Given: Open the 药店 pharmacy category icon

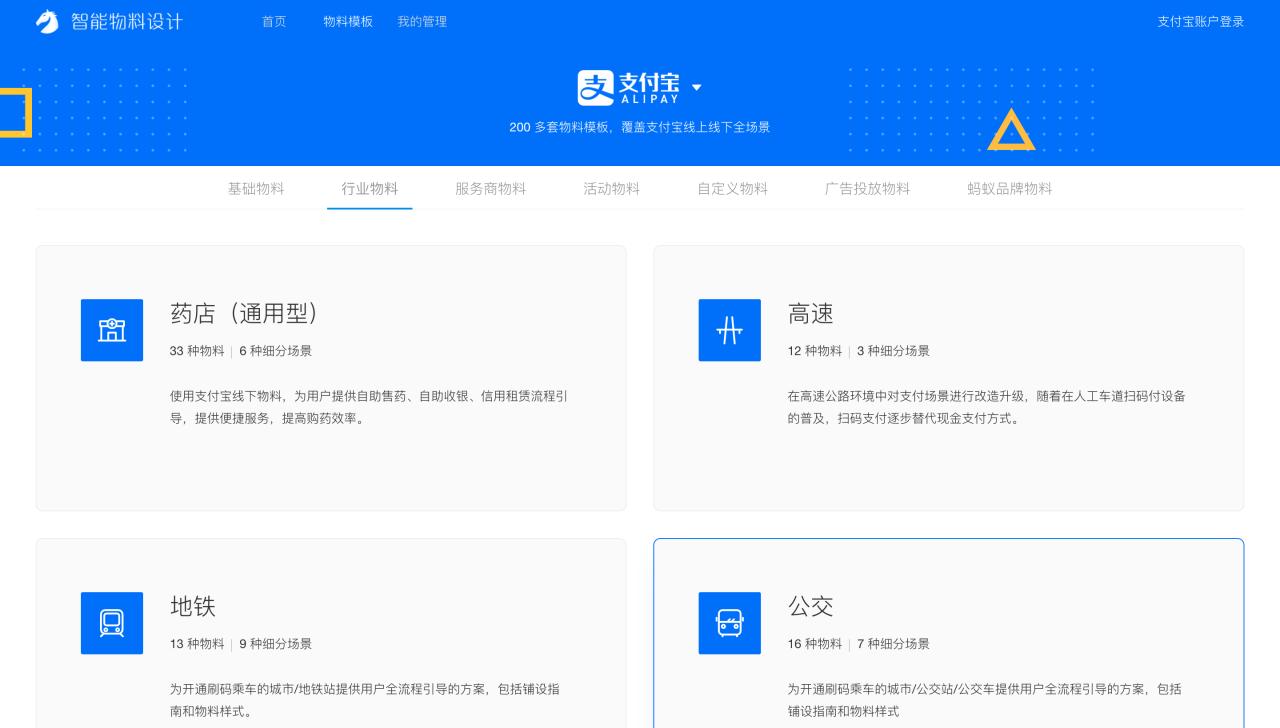Looking at the screenshot, I should tap(112, 330).
